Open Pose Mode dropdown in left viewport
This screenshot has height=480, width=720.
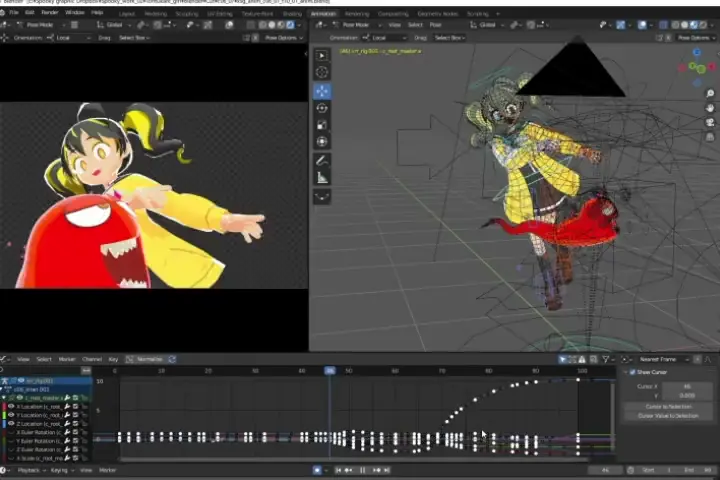pos(40,25)
